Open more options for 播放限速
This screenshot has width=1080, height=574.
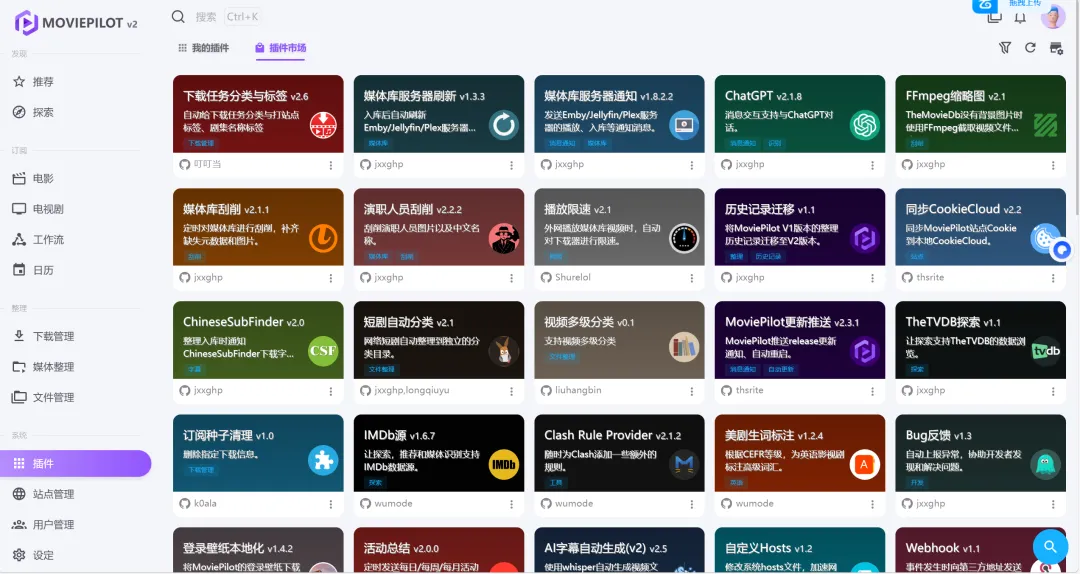[x=692, y=278]
